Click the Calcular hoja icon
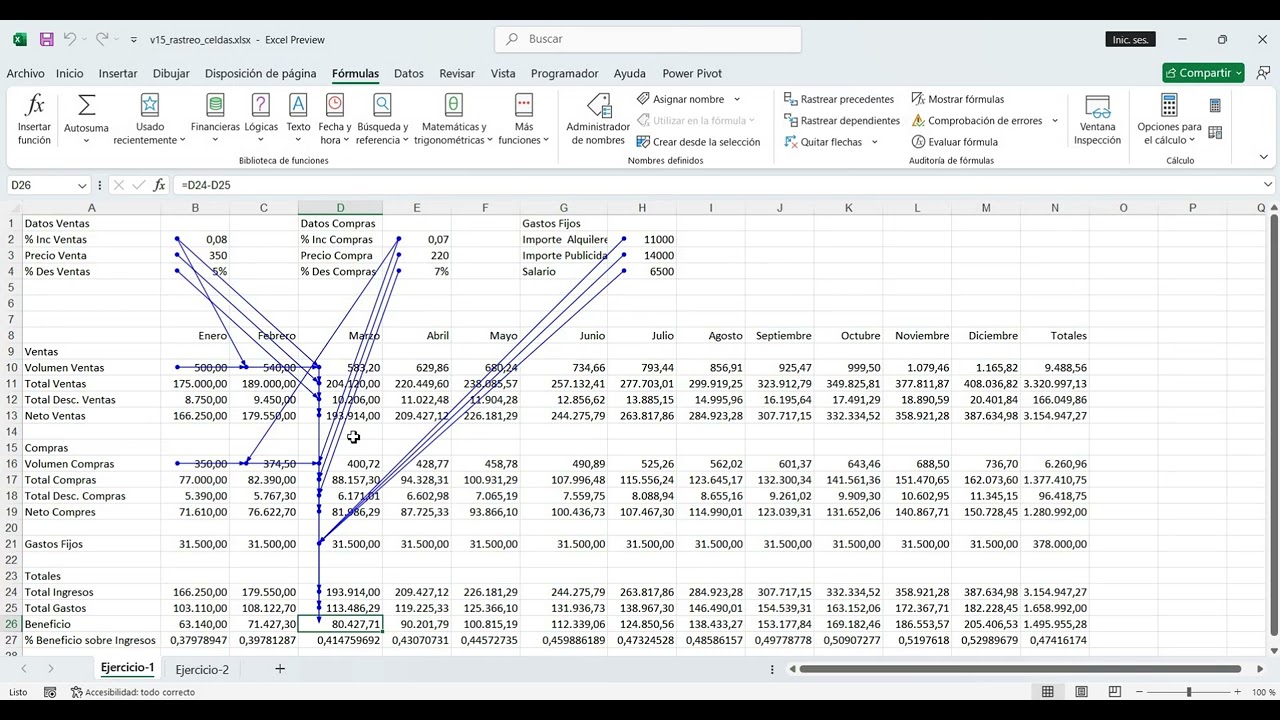This screenshot has width=1280, height=720. point(1215,132)
